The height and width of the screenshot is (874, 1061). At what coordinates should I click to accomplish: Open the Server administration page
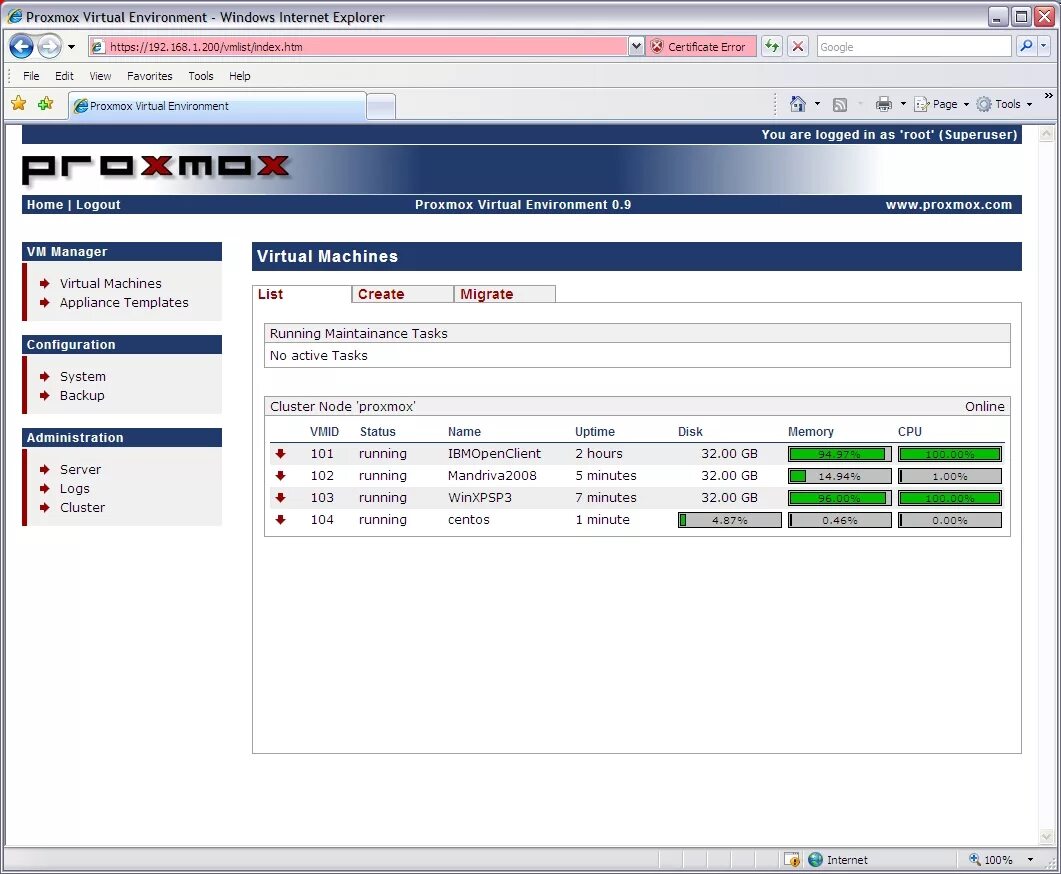coord(80,469)
